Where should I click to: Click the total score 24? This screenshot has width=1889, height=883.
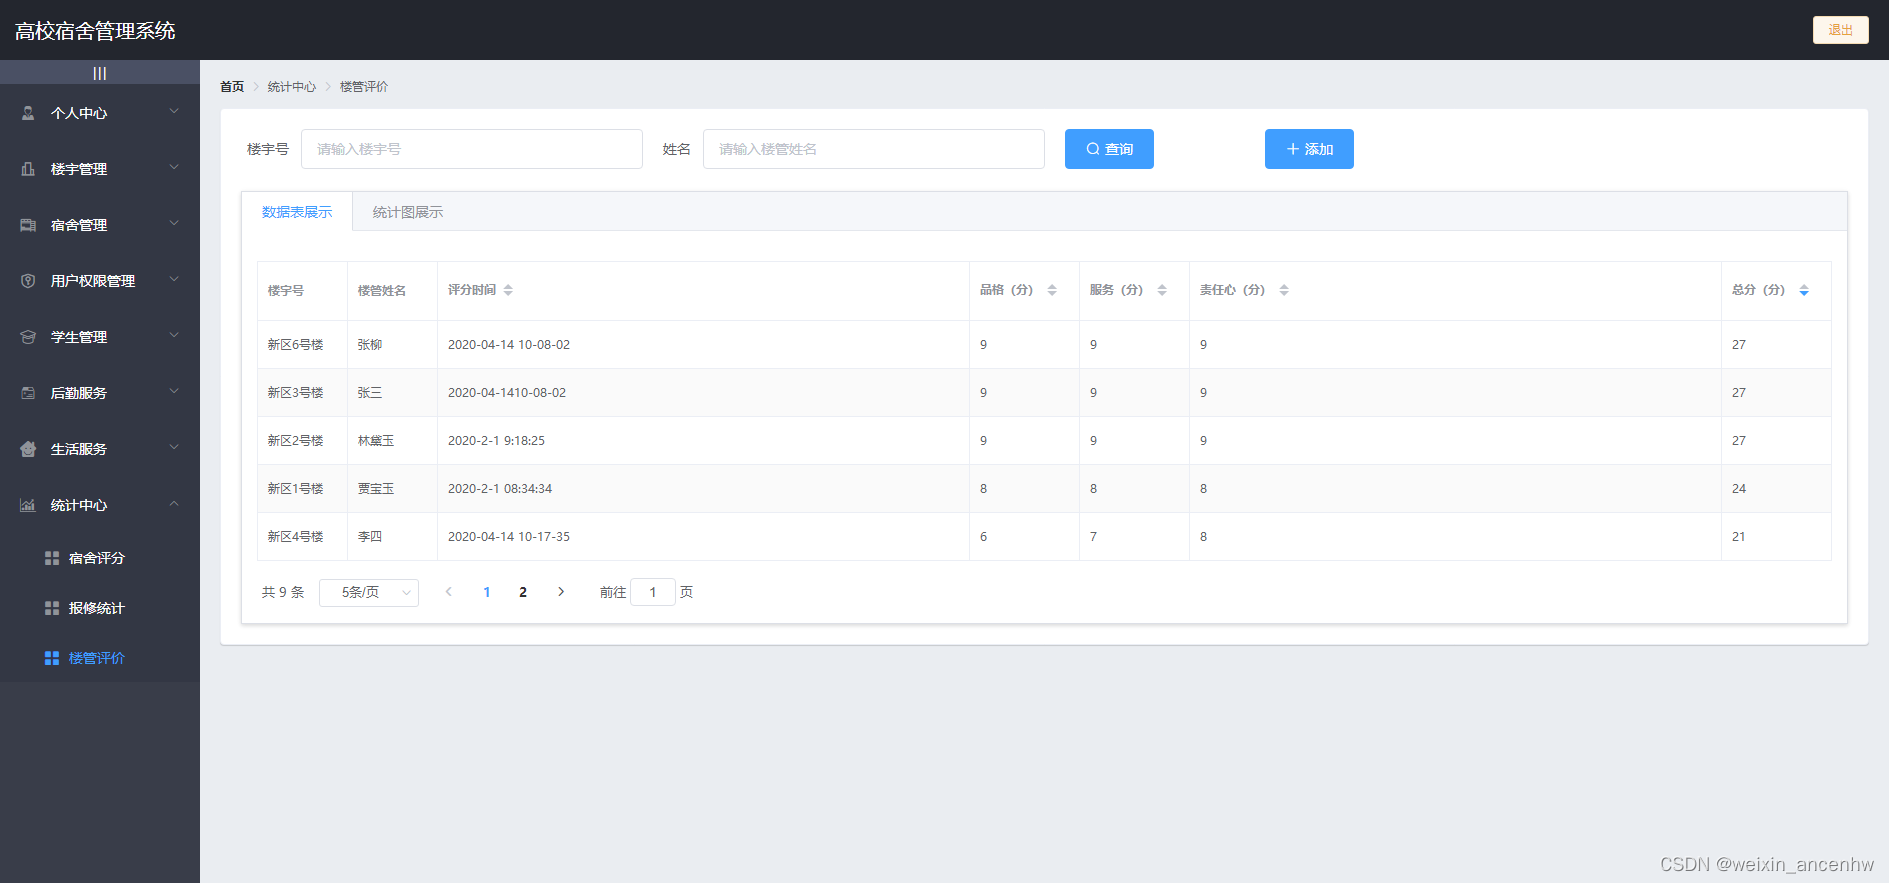pos(1739,489)
